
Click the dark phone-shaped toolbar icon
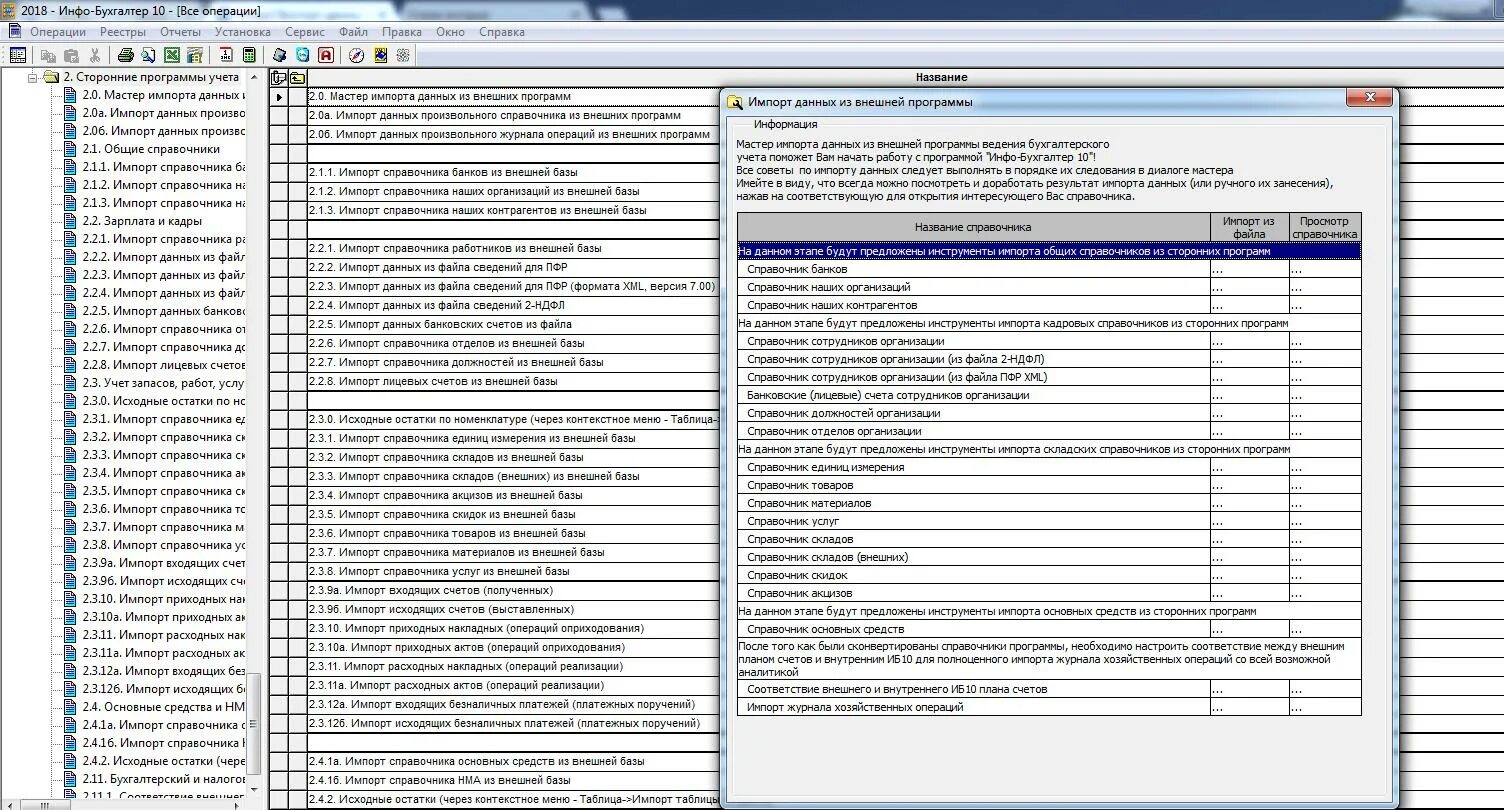click(x=280, y=55)
